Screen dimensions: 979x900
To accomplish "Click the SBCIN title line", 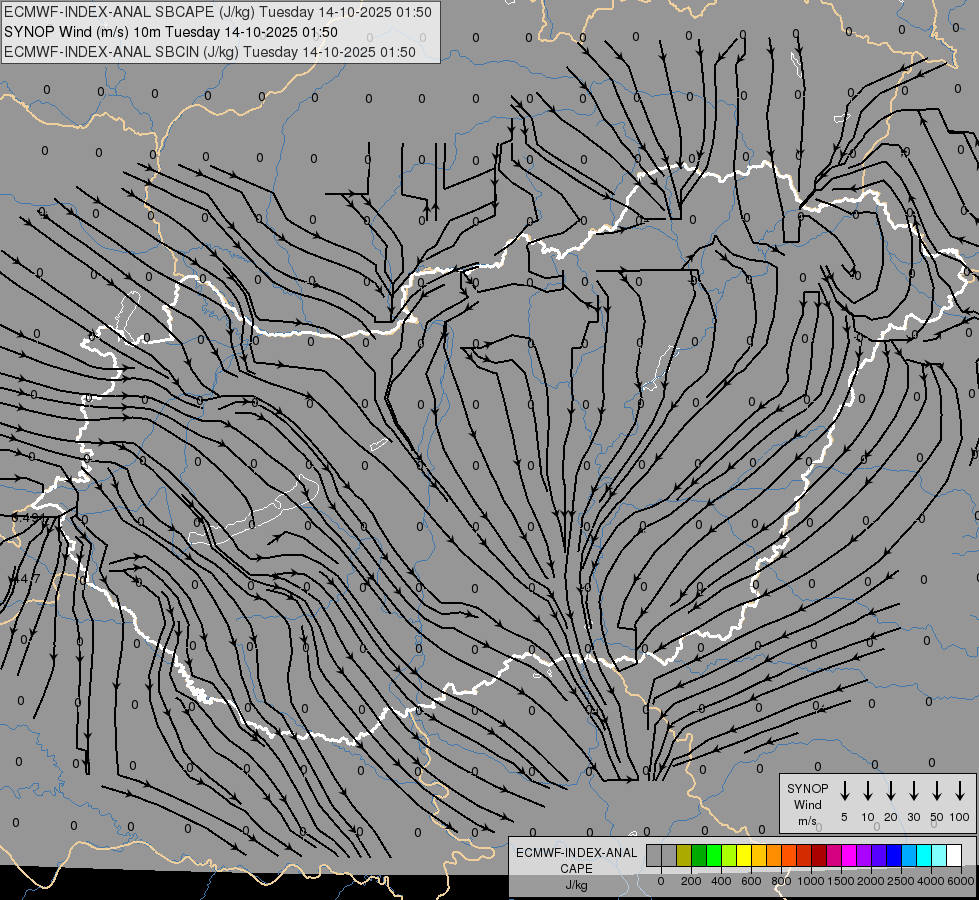I will (x=210, y=52).
